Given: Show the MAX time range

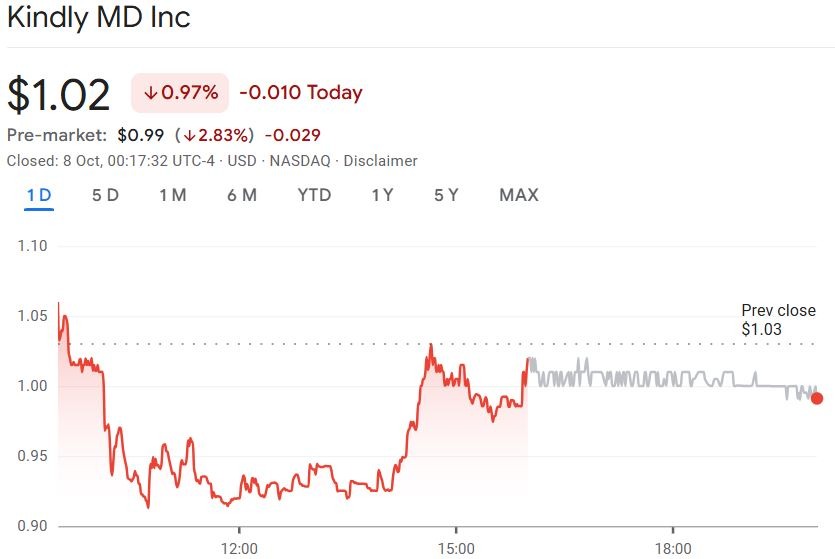Looking at the screenshot, I should point(518,195).
